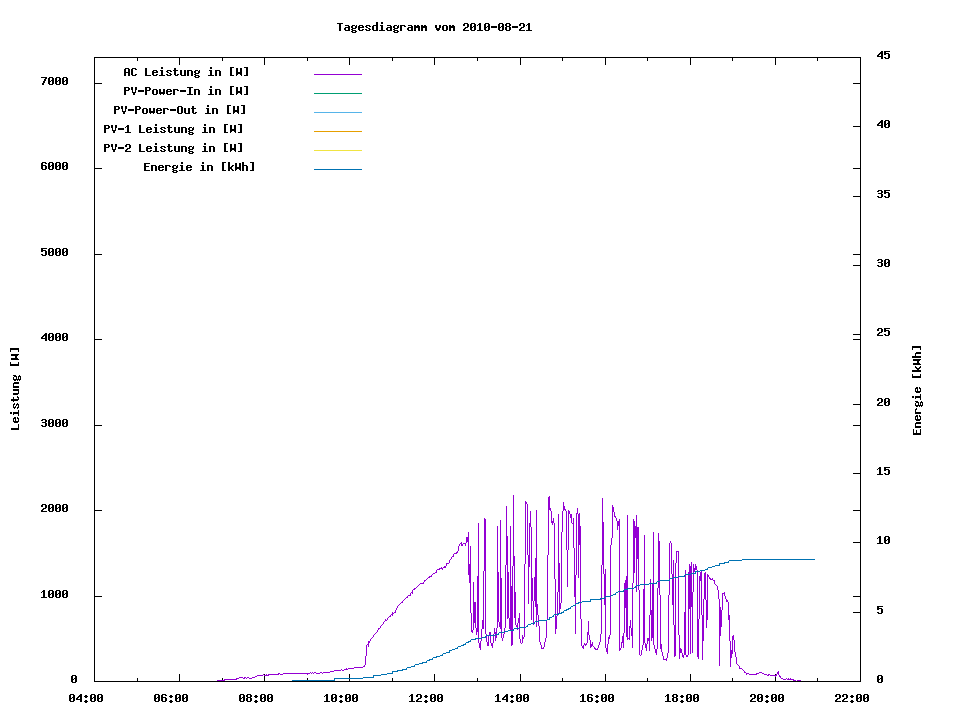Click the 45 value on right energy axis
This screenshot has height=720, width=960.
(x=883, y=55)
